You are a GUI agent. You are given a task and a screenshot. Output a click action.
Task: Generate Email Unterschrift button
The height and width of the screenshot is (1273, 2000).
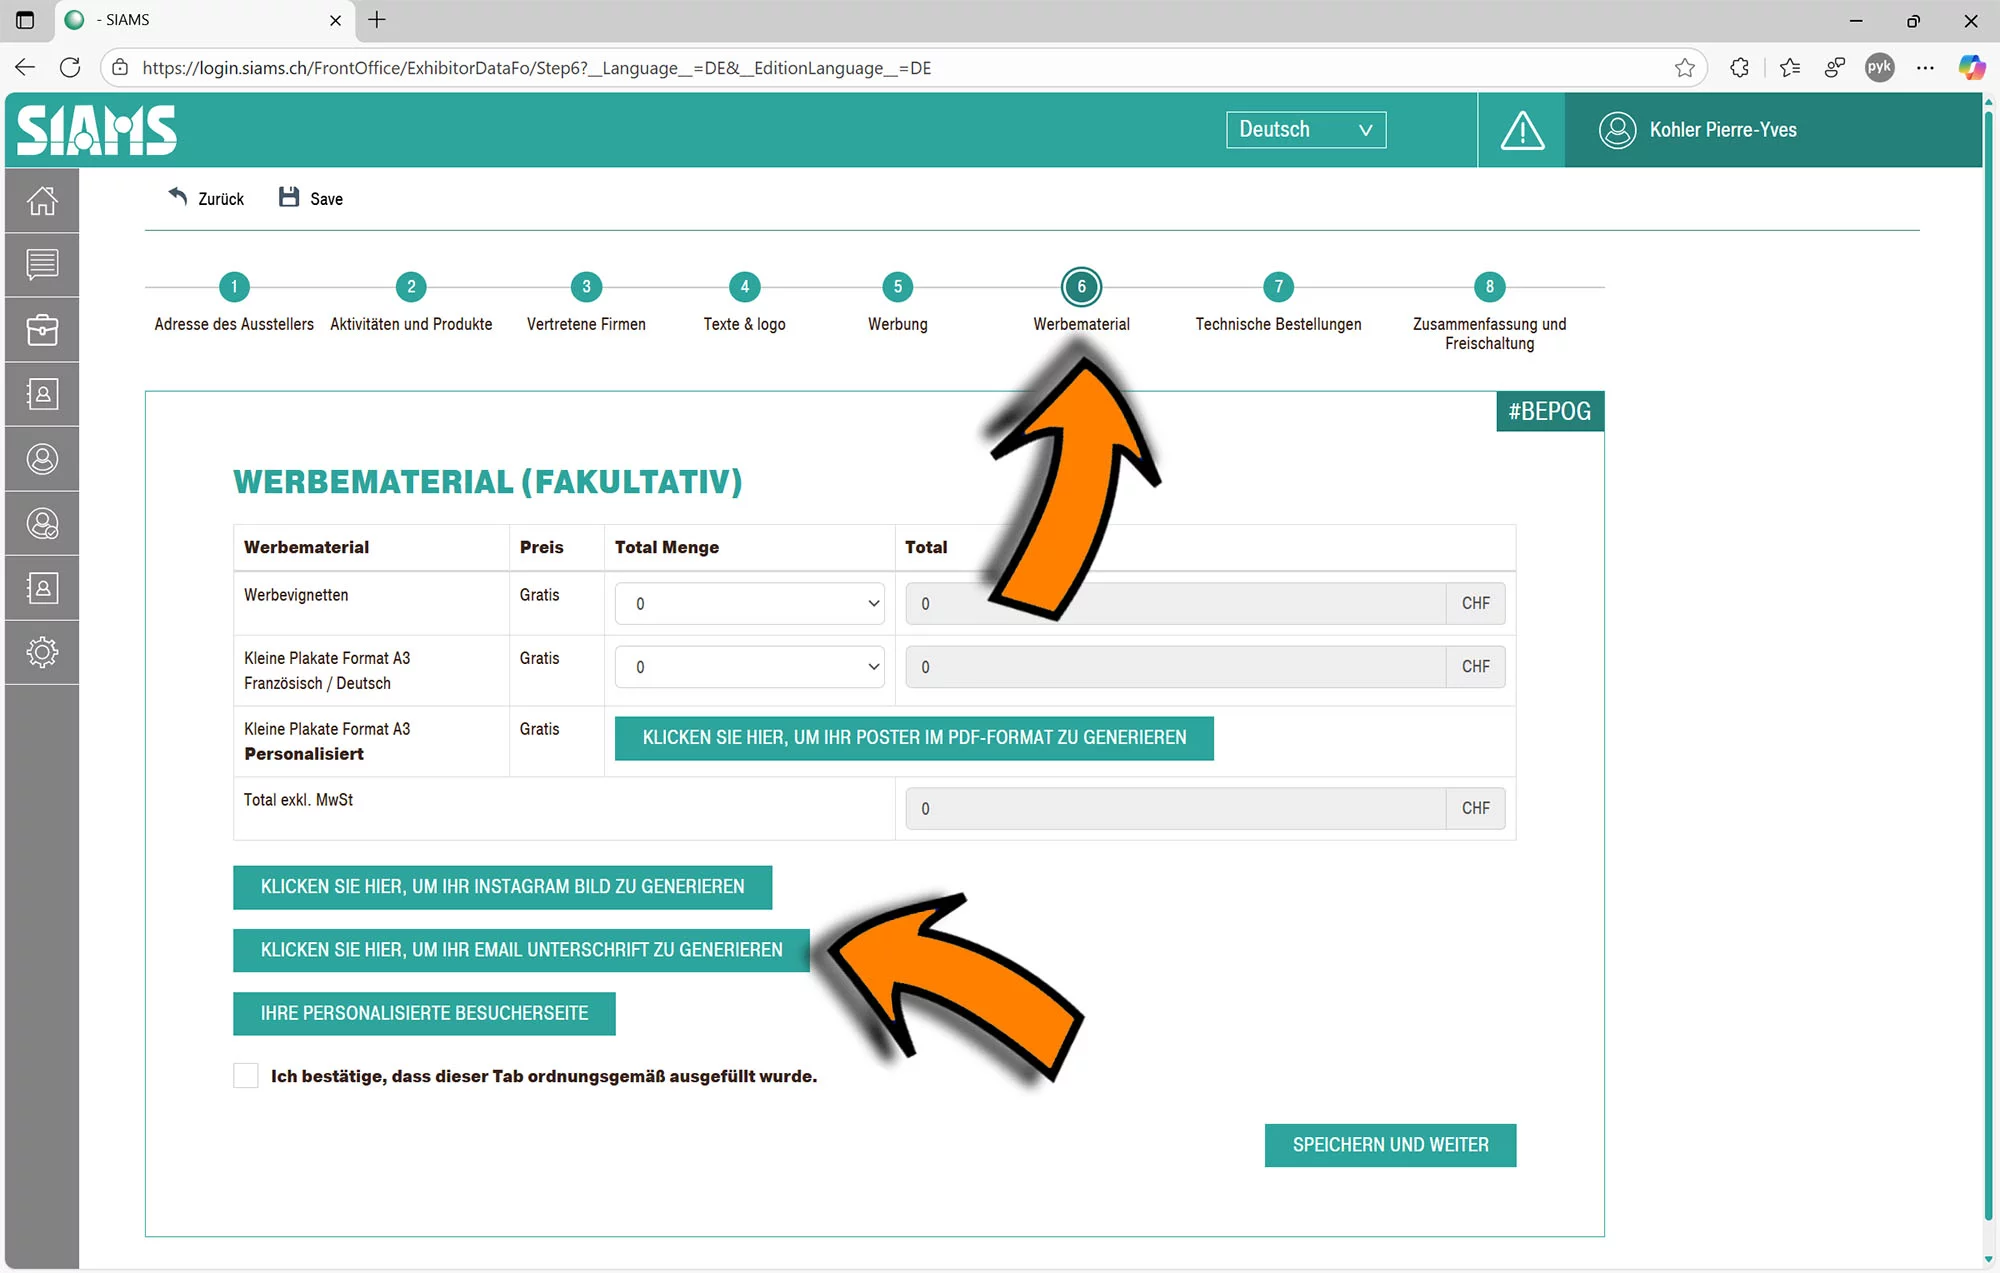[x=521, y=950]
